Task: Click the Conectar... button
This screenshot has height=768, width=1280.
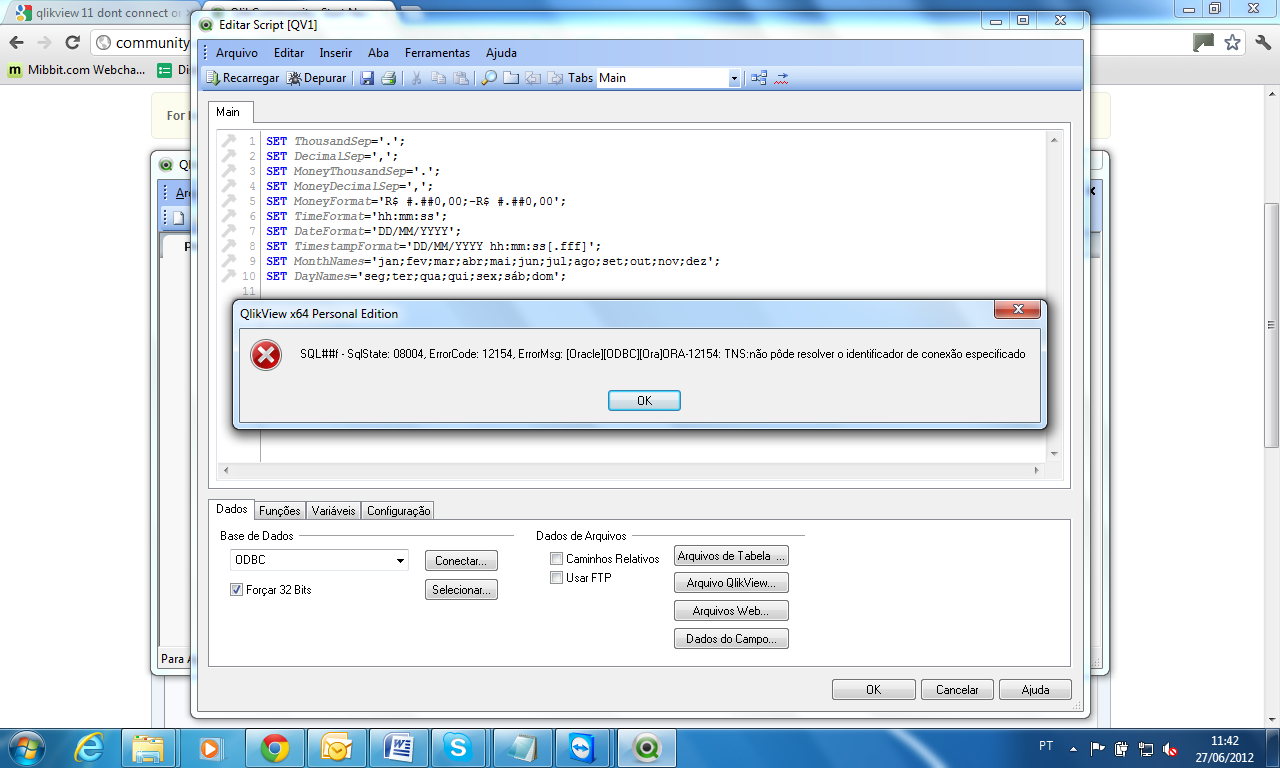Action: [461, 561]
